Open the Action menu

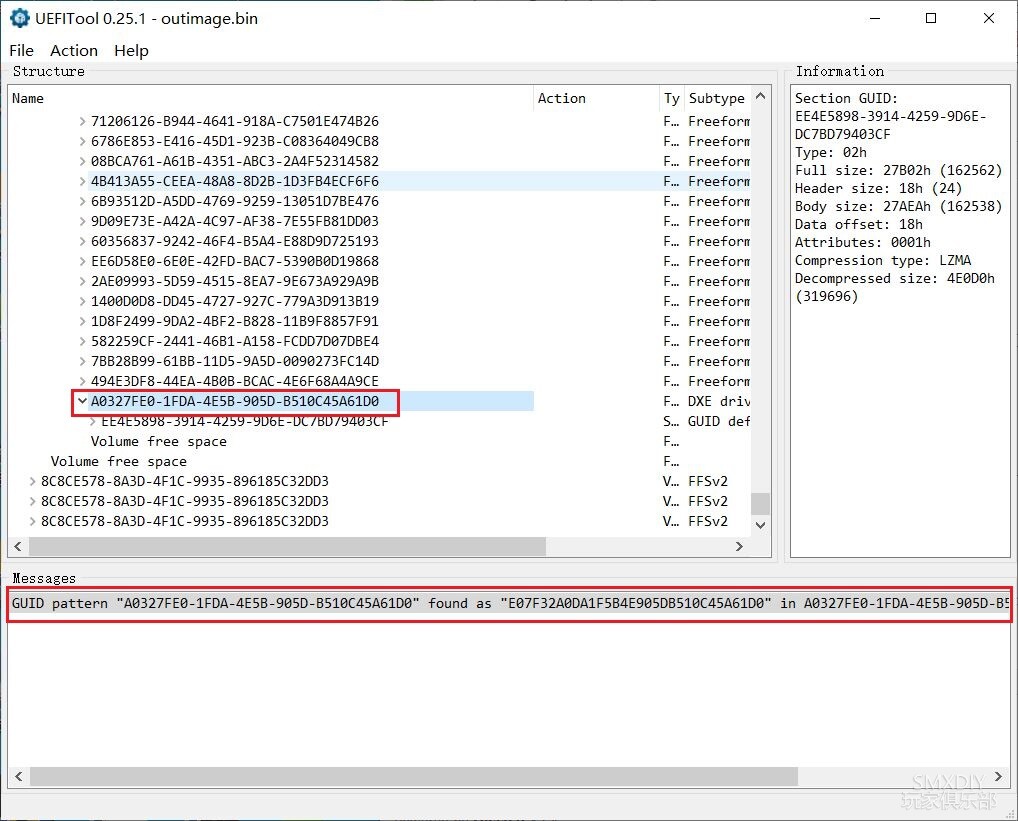click(74, 51)
